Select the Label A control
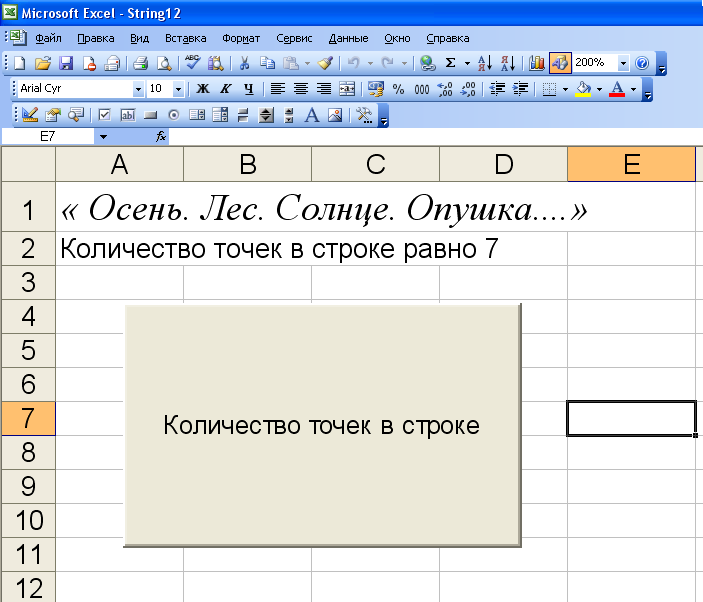 click(x=312, y=115)
